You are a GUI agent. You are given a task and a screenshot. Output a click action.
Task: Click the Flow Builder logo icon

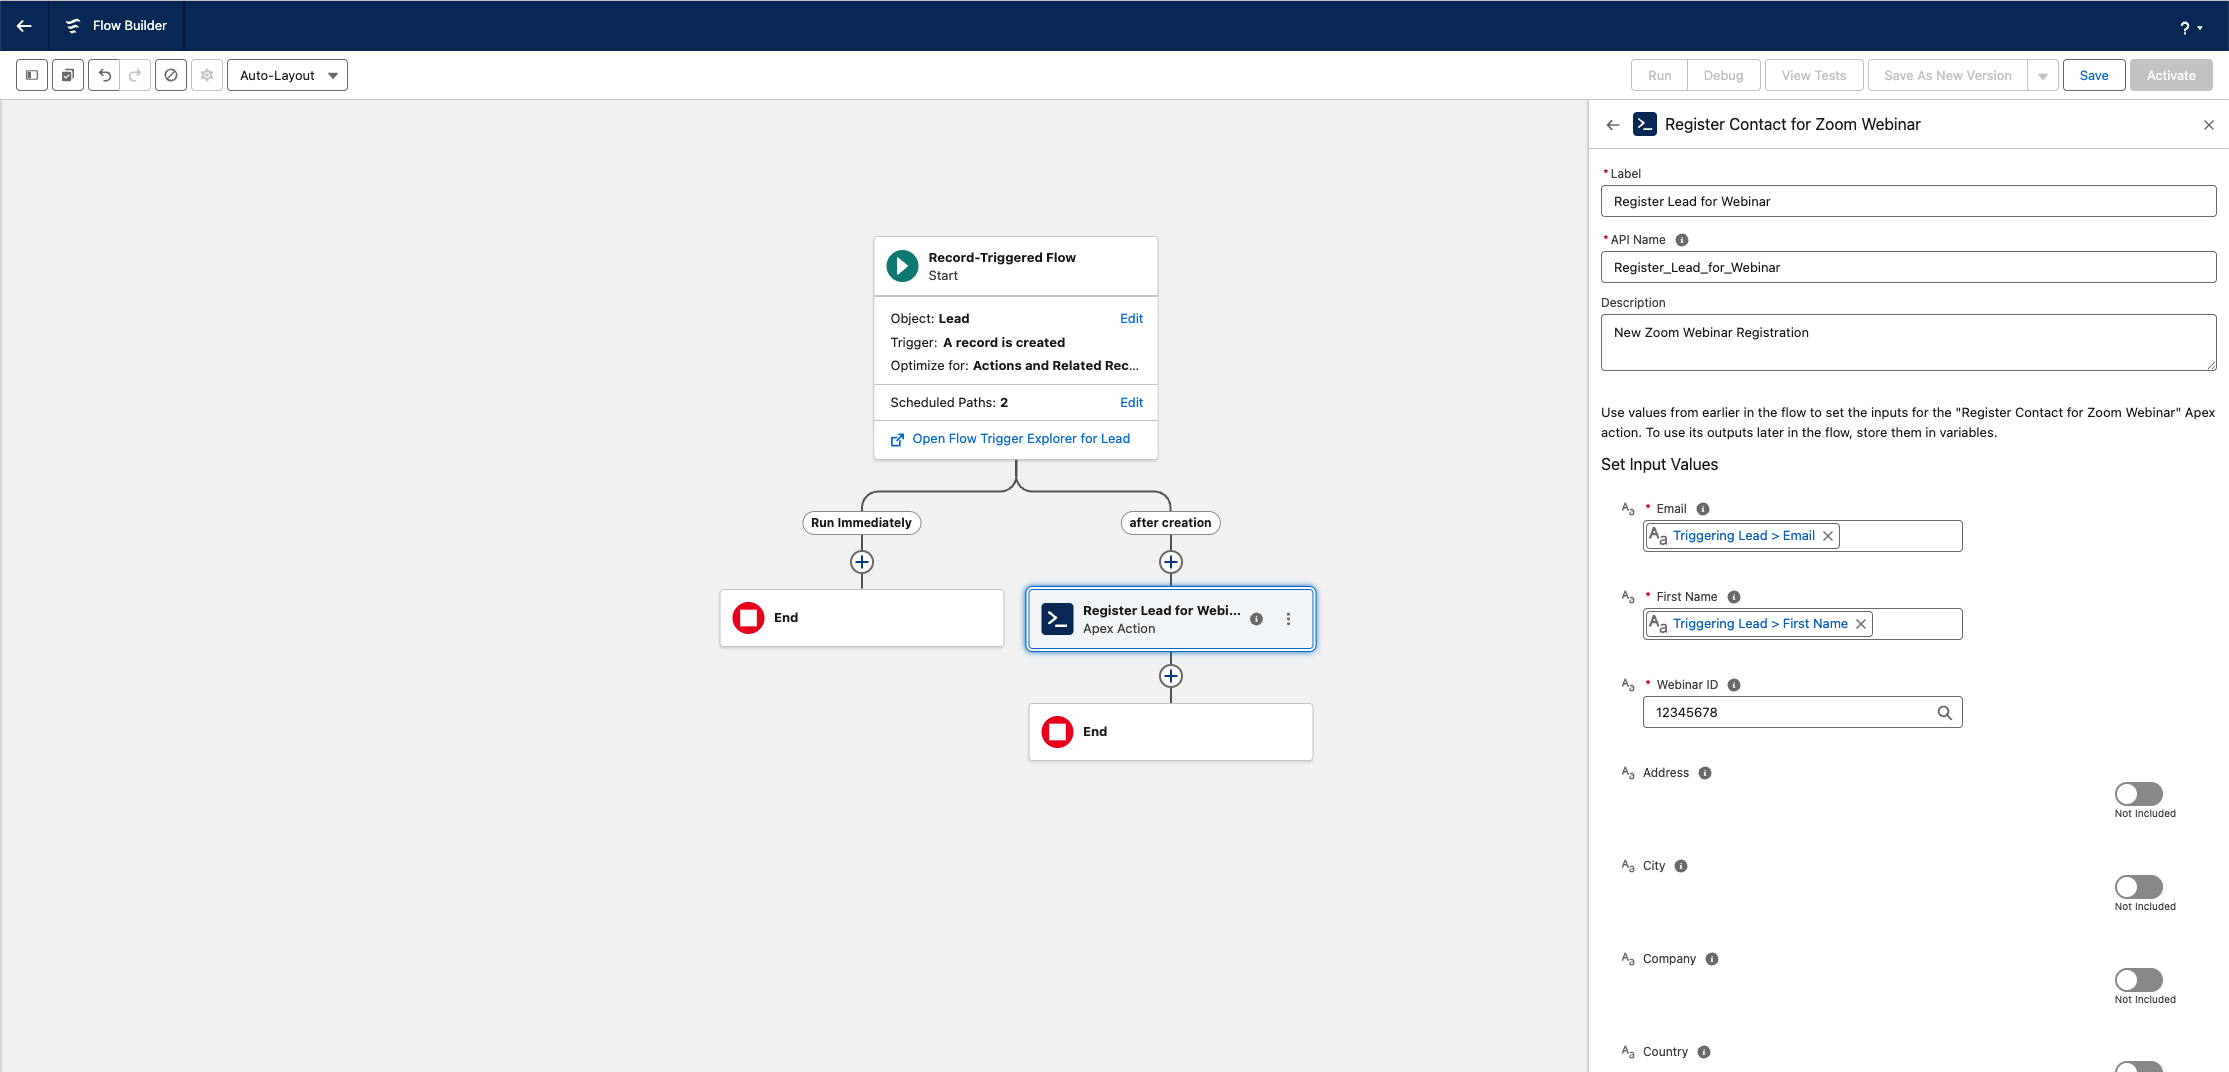click(x=73, y=26)
